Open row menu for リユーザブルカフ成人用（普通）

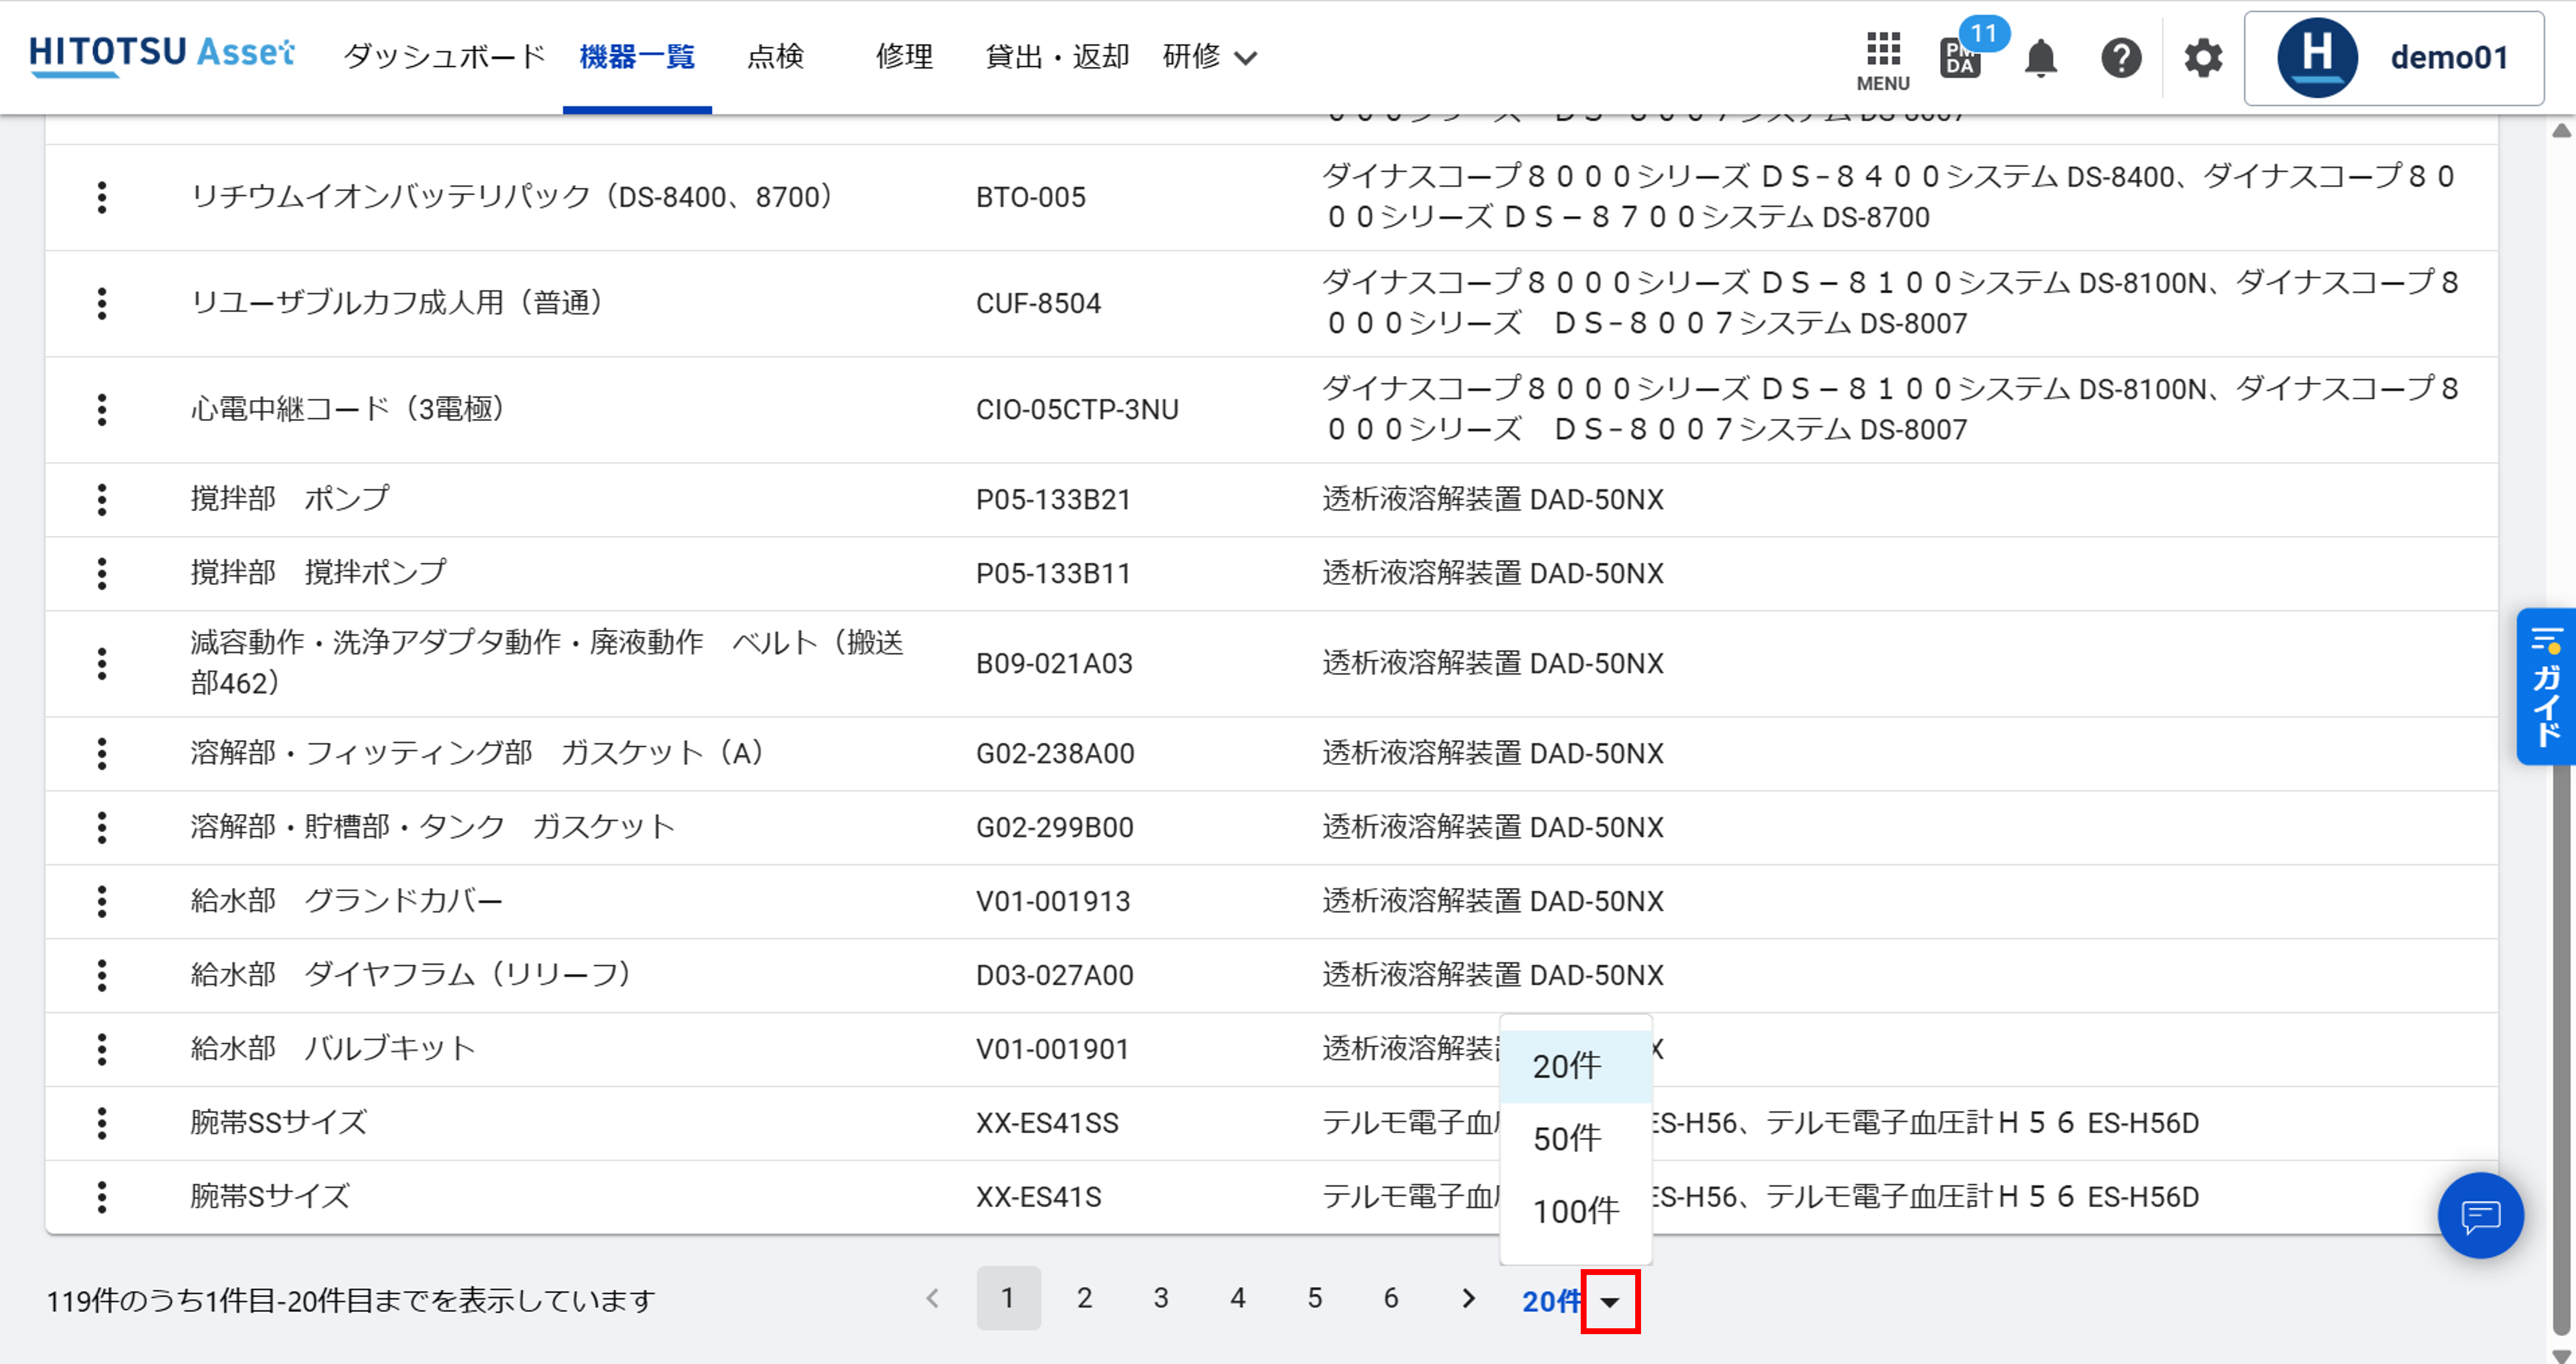(x=101, y=303)
